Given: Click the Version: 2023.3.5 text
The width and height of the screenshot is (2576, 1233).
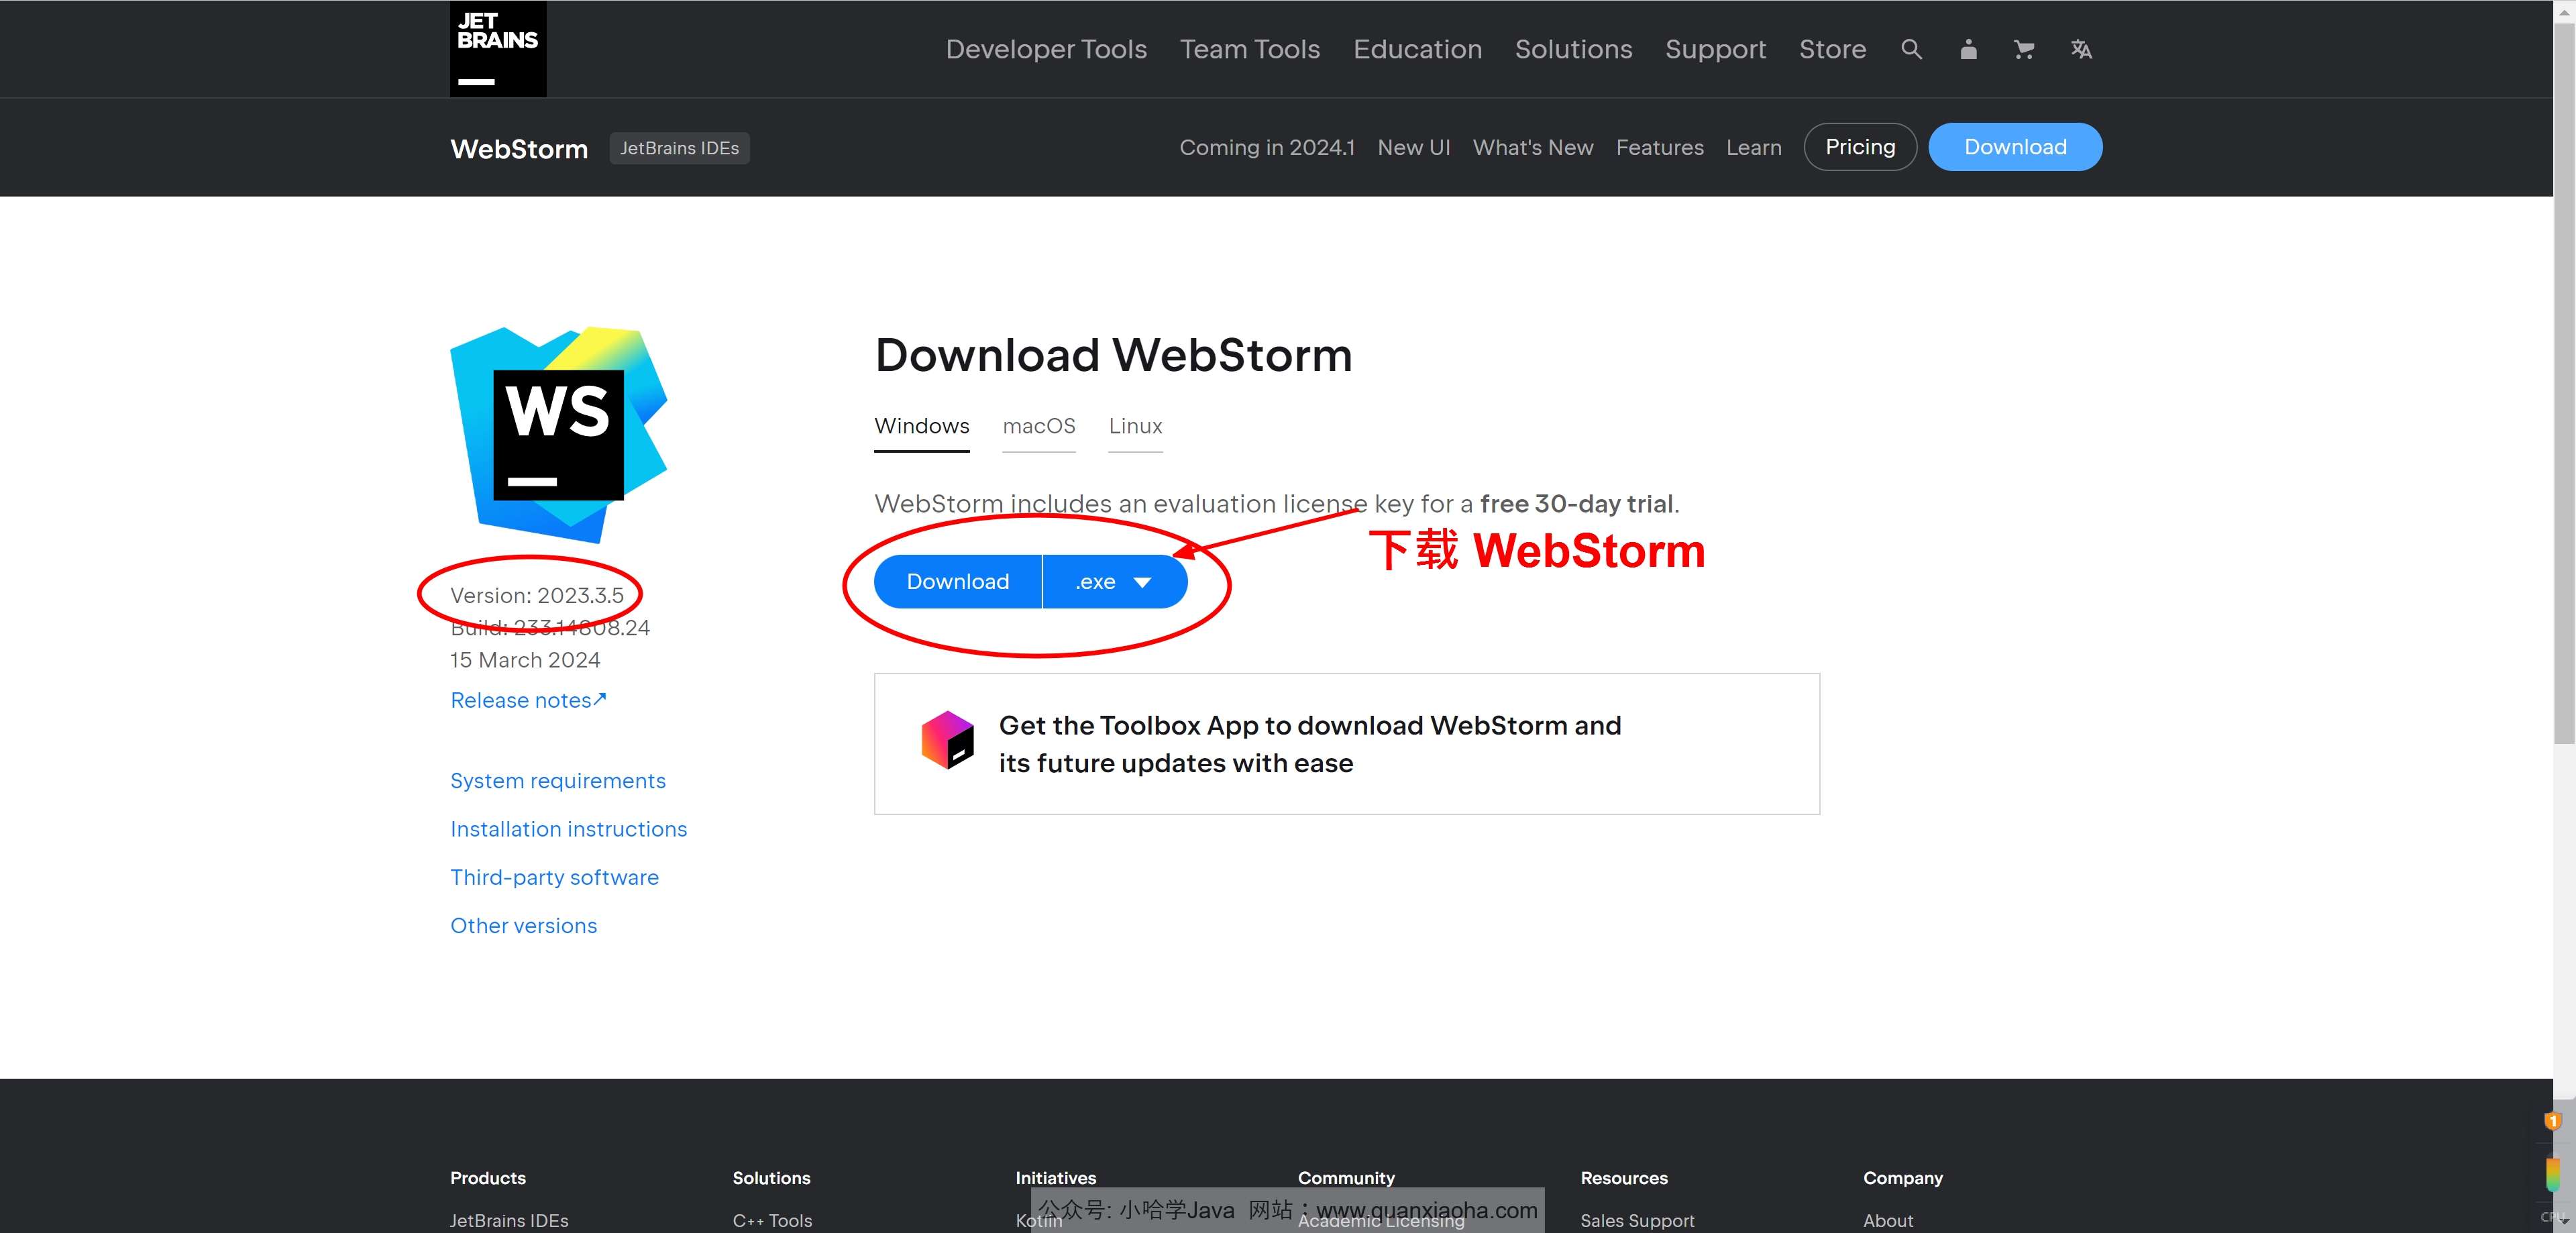Looking at the screenshot, I should click(537, 595).
